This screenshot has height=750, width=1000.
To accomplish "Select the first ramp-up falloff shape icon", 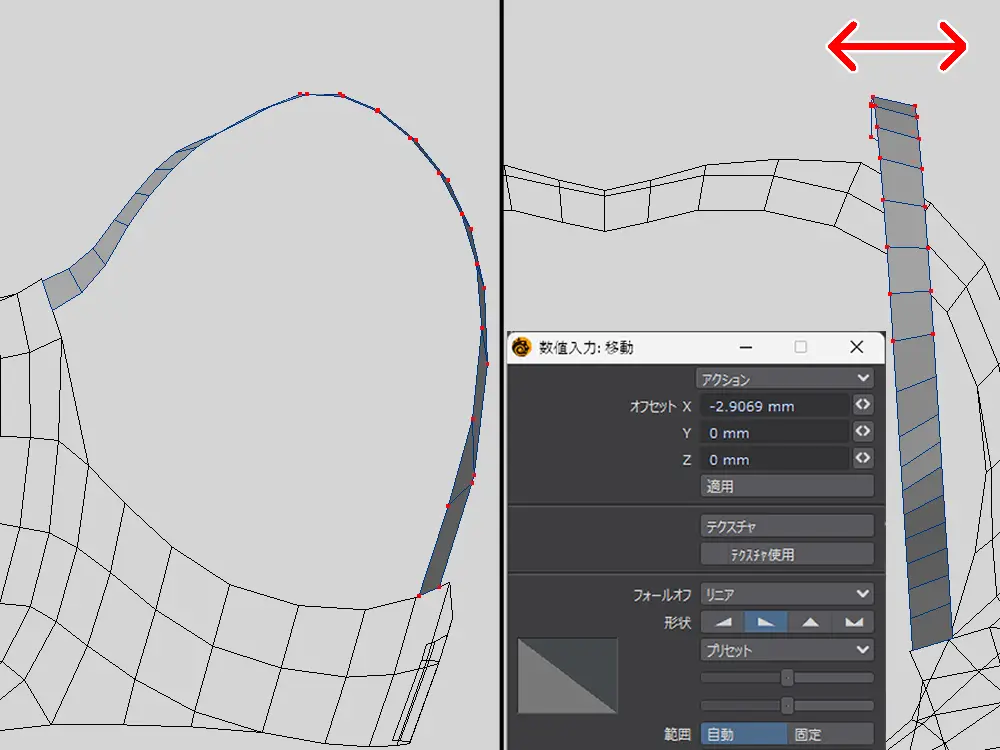I will point(722,622).
